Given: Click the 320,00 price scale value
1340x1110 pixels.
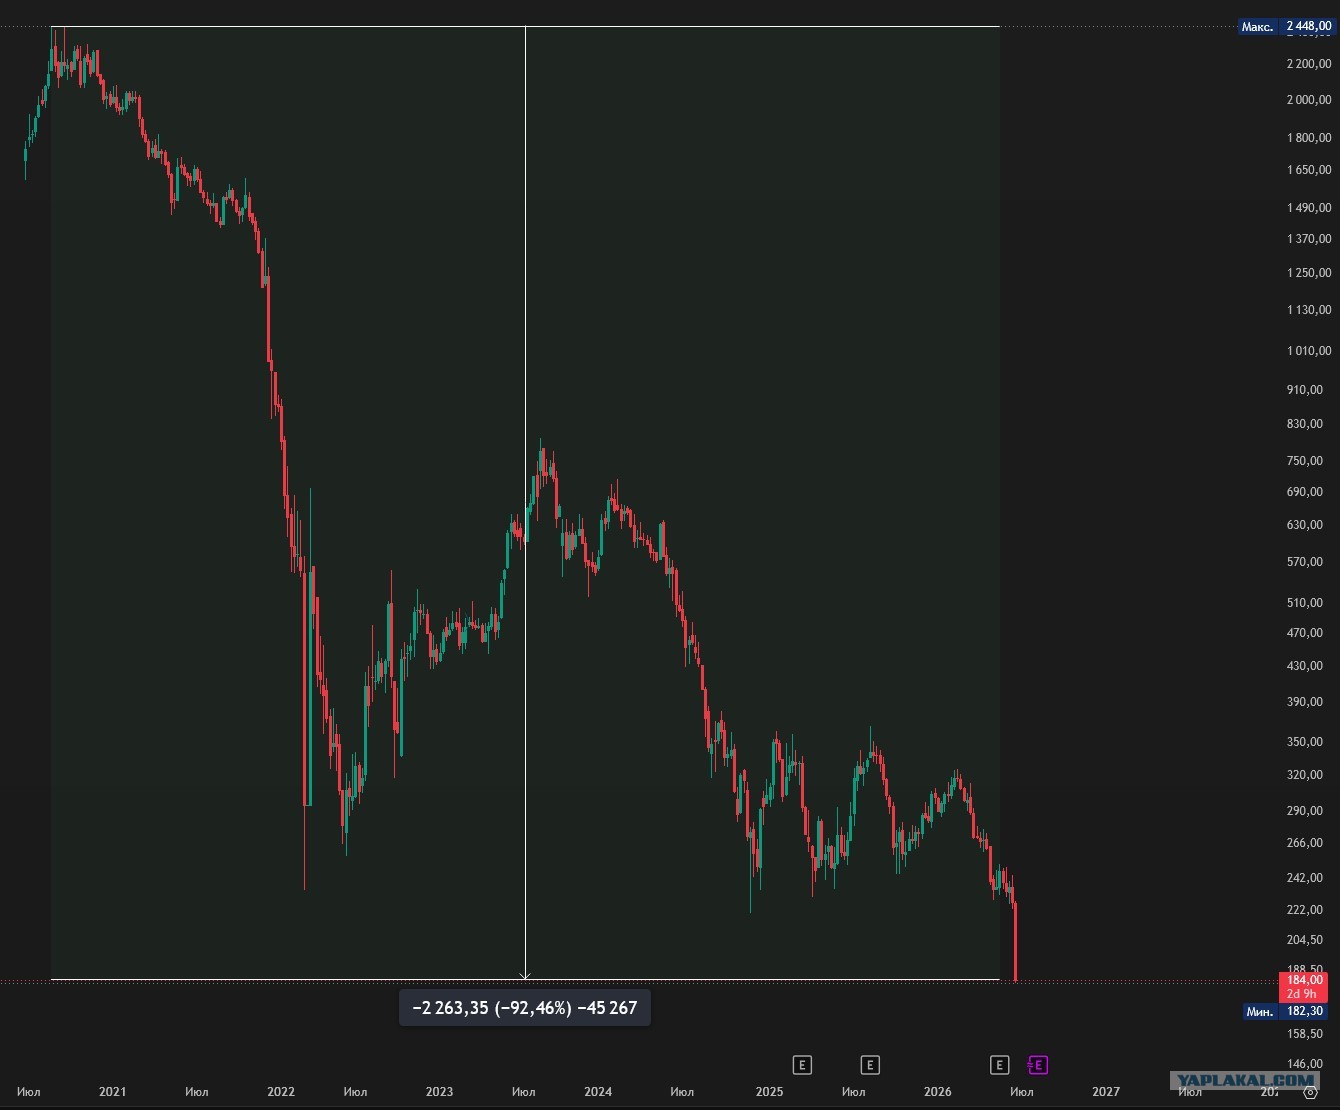Looking at the screenshot, I should point(1305,775).
